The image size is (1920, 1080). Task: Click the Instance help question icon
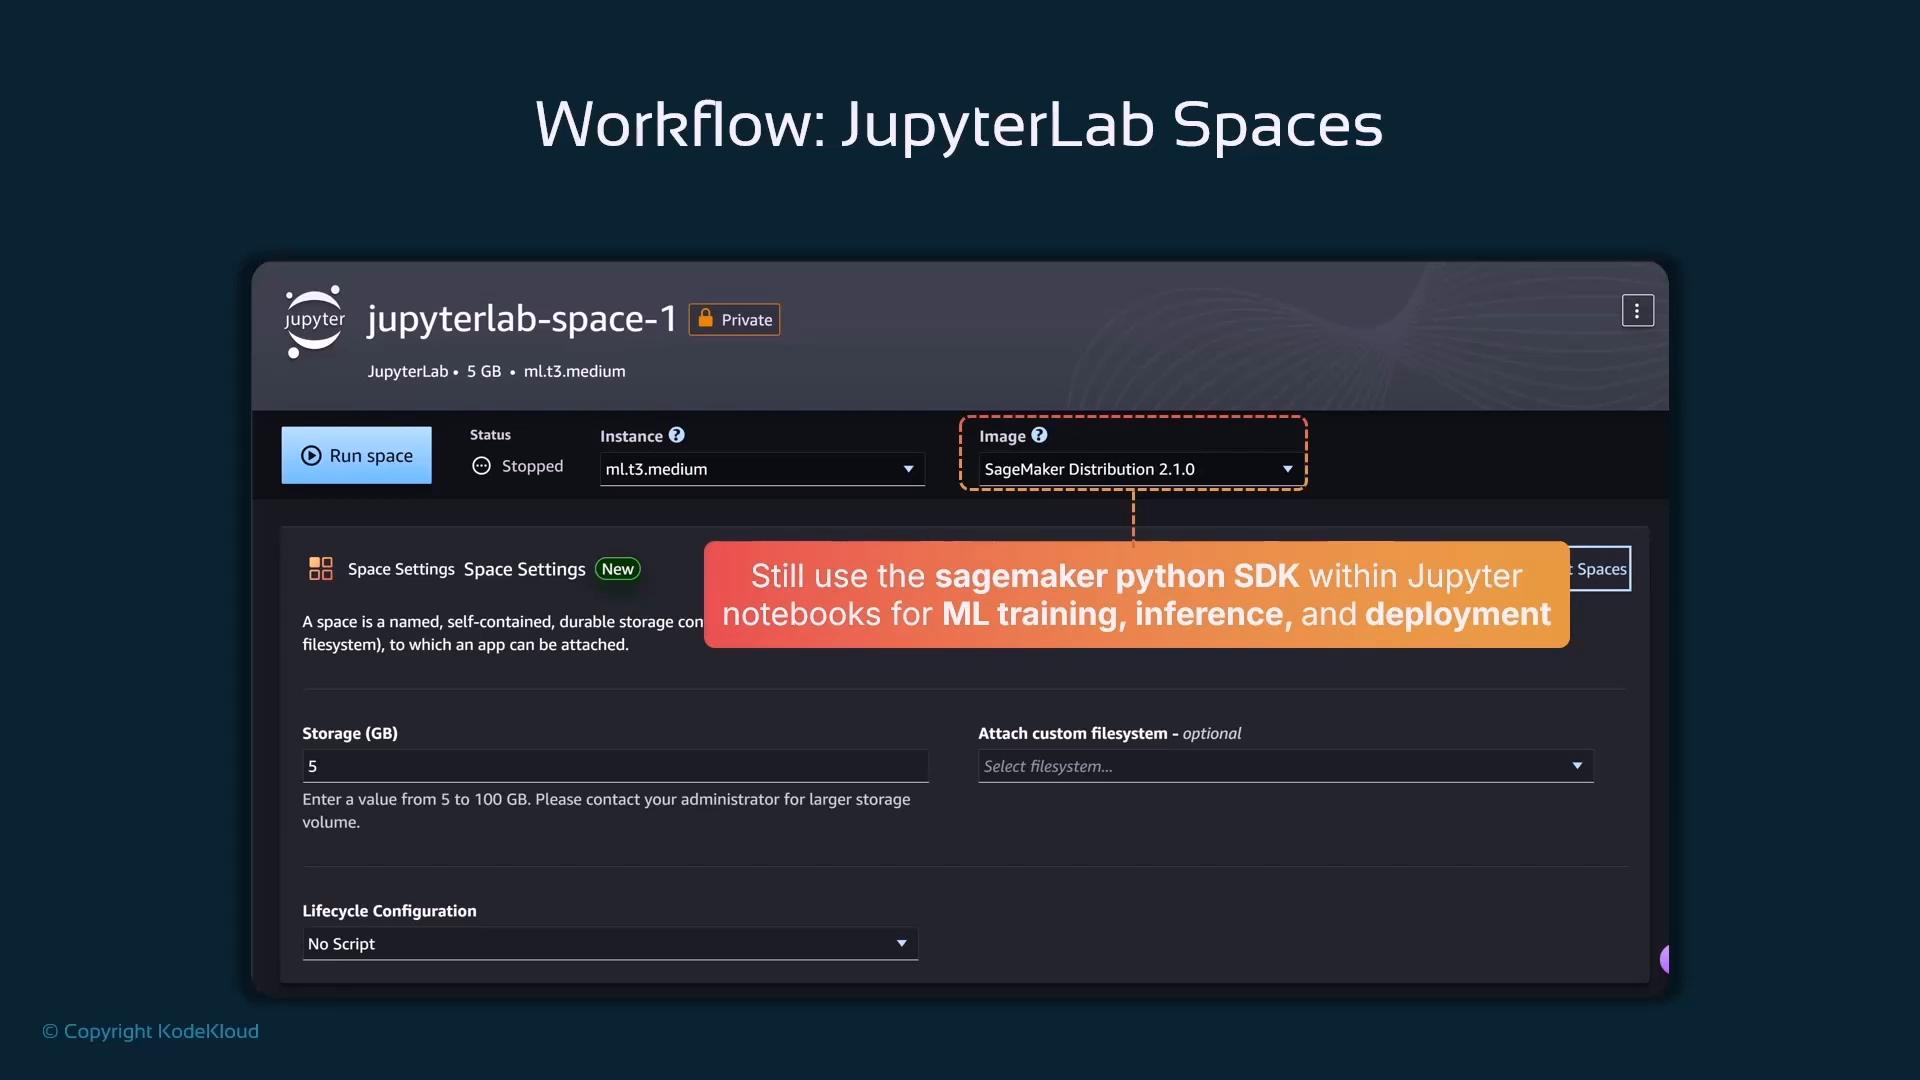677,435
